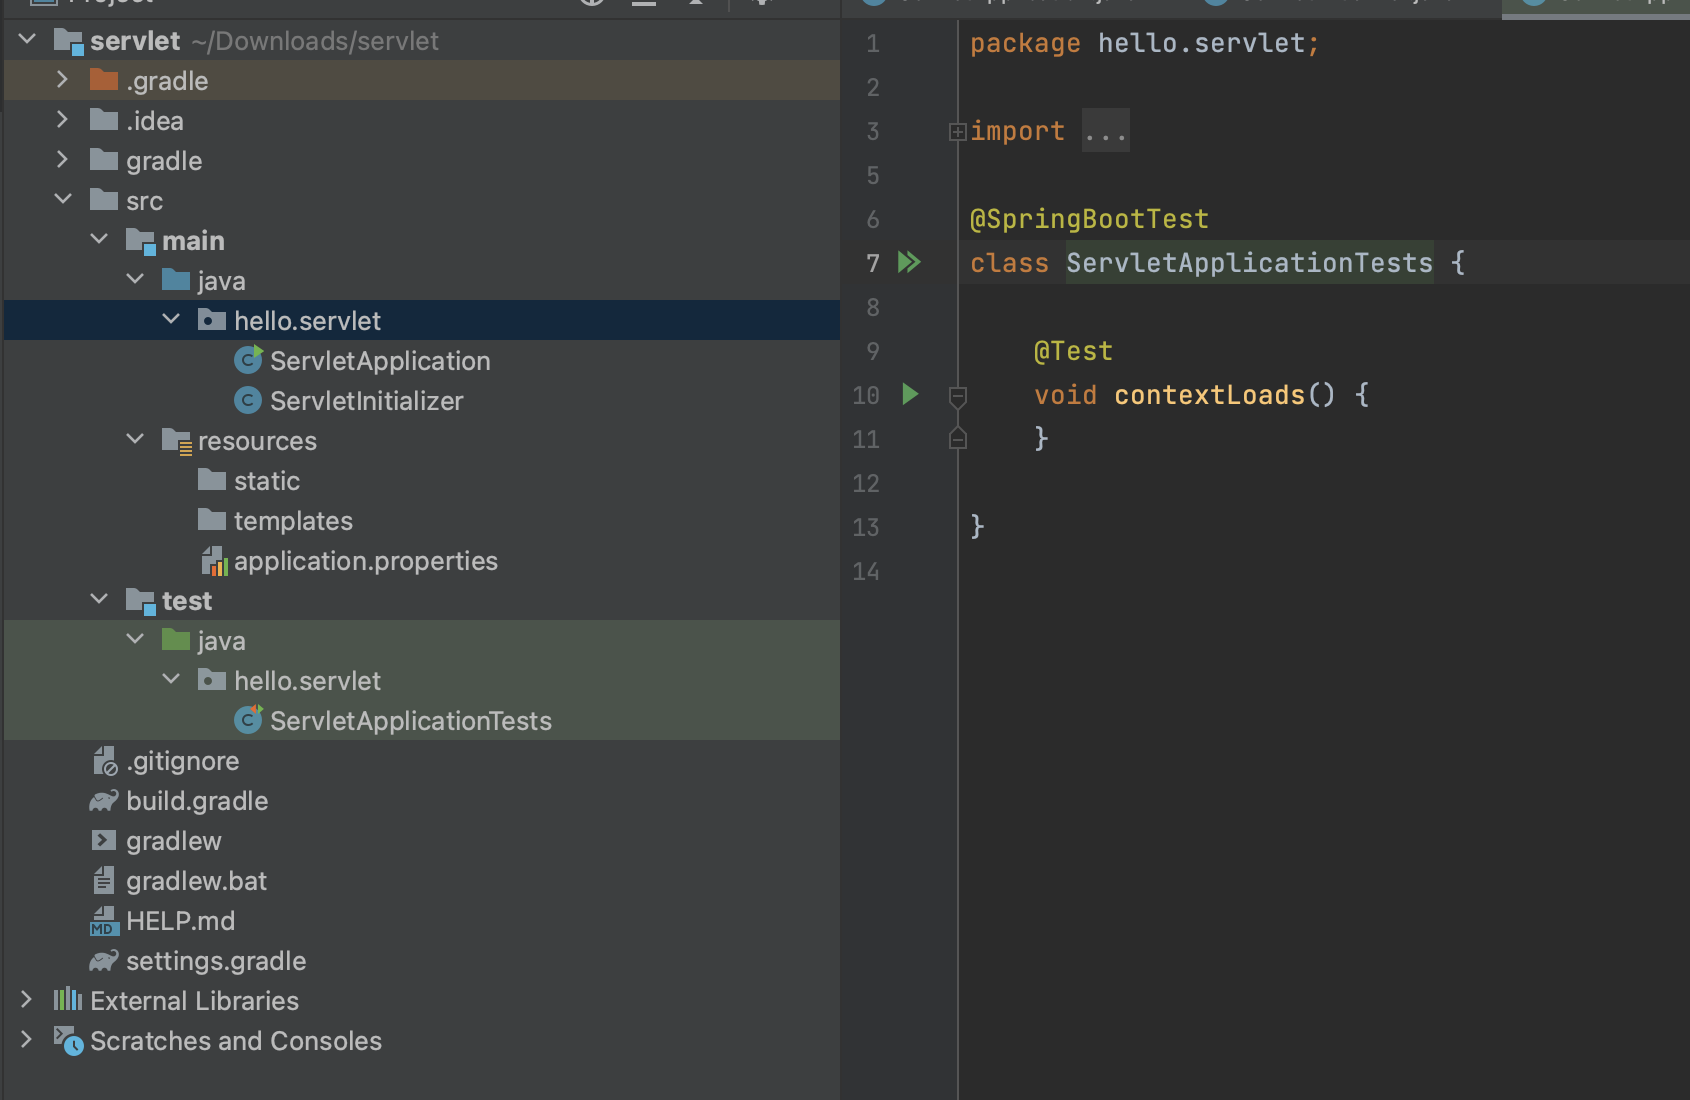Screen dimensions: 1690x1100
Task: Expand the External Libraries node
Action: pyautogui.click(x=26, y=999)
